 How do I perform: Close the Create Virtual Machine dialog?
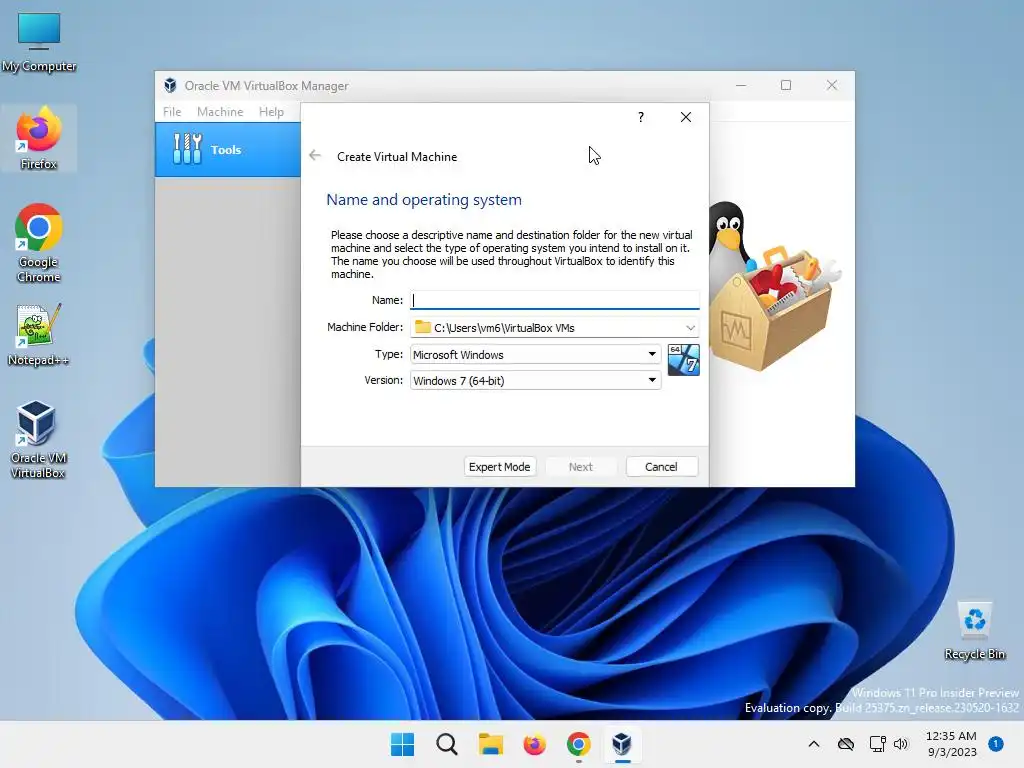tap(686, 117)
